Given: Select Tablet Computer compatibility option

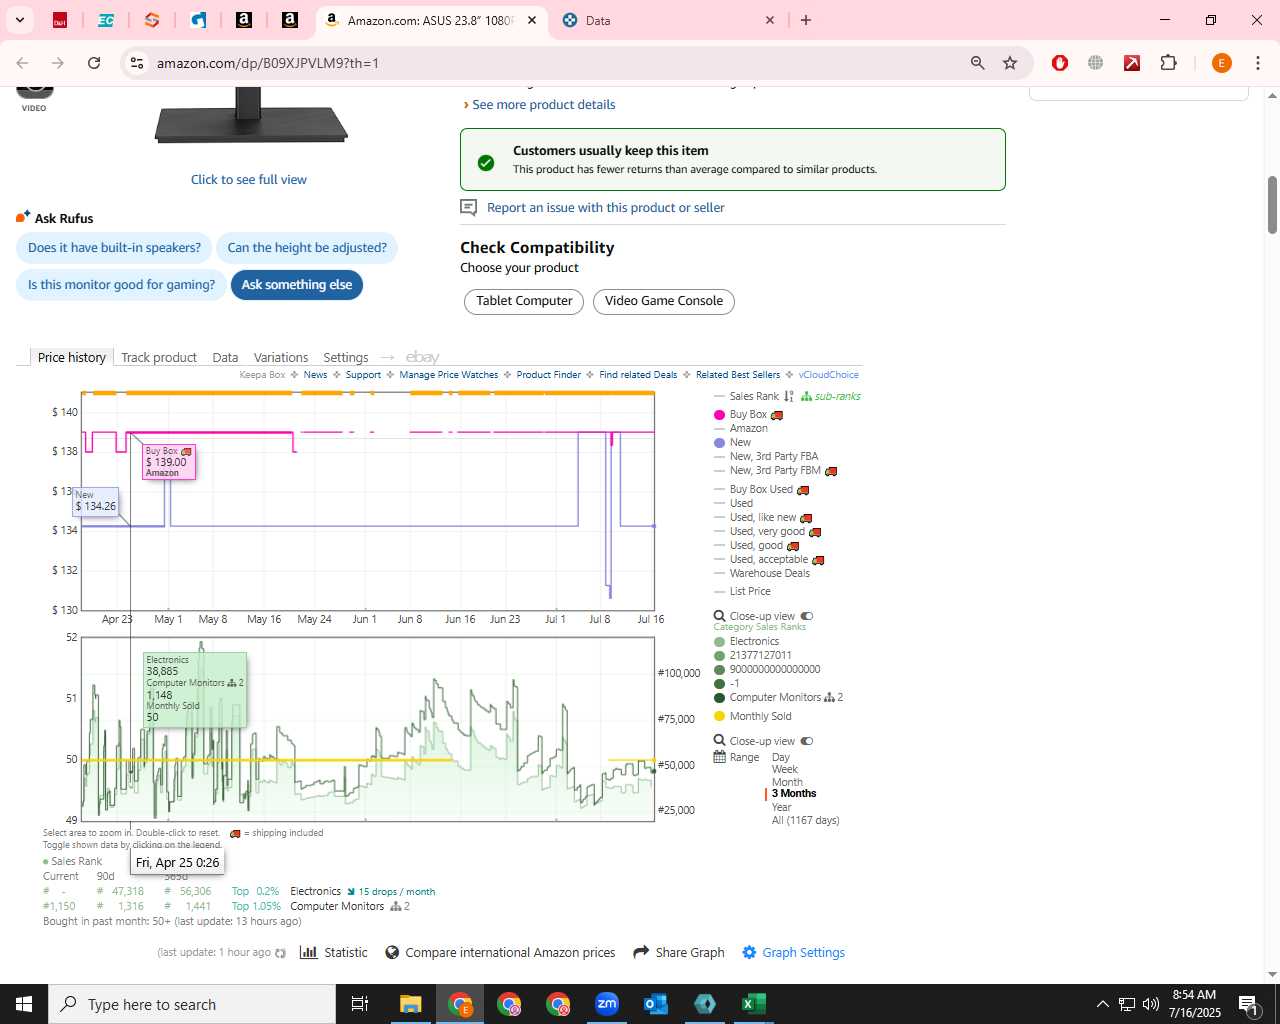Looking at the screenshot, I should click(524, 301).
